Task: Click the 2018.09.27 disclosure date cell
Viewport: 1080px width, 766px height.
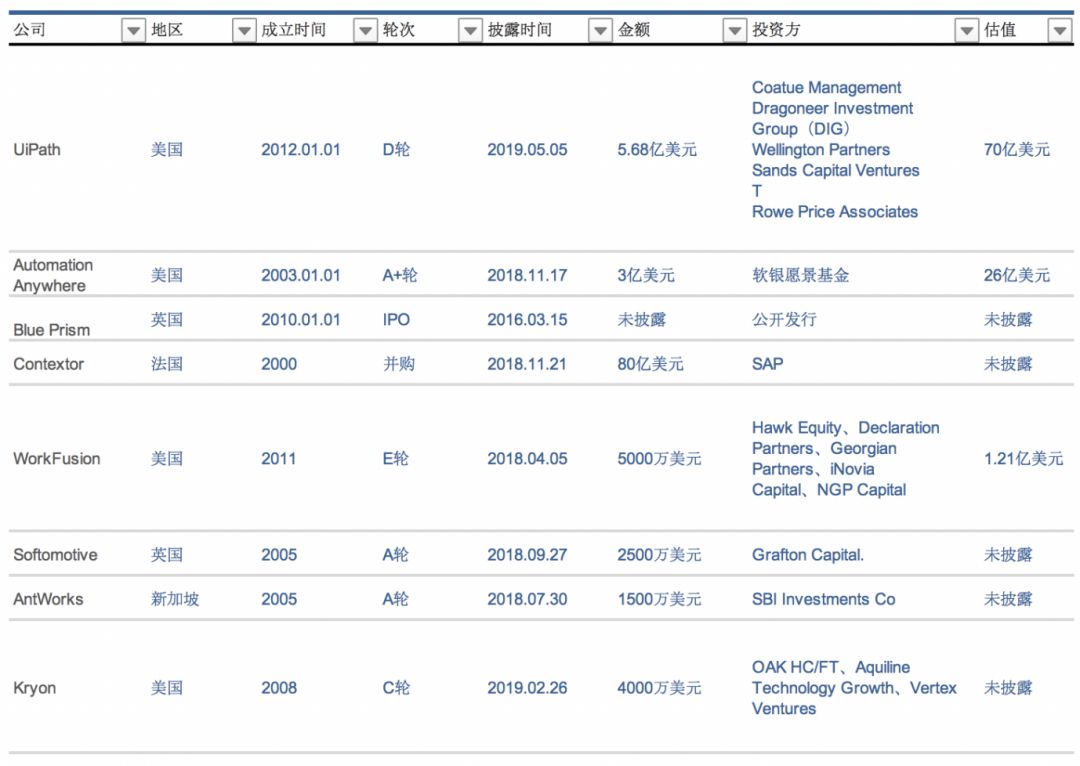Action: (x=528, y=555)
